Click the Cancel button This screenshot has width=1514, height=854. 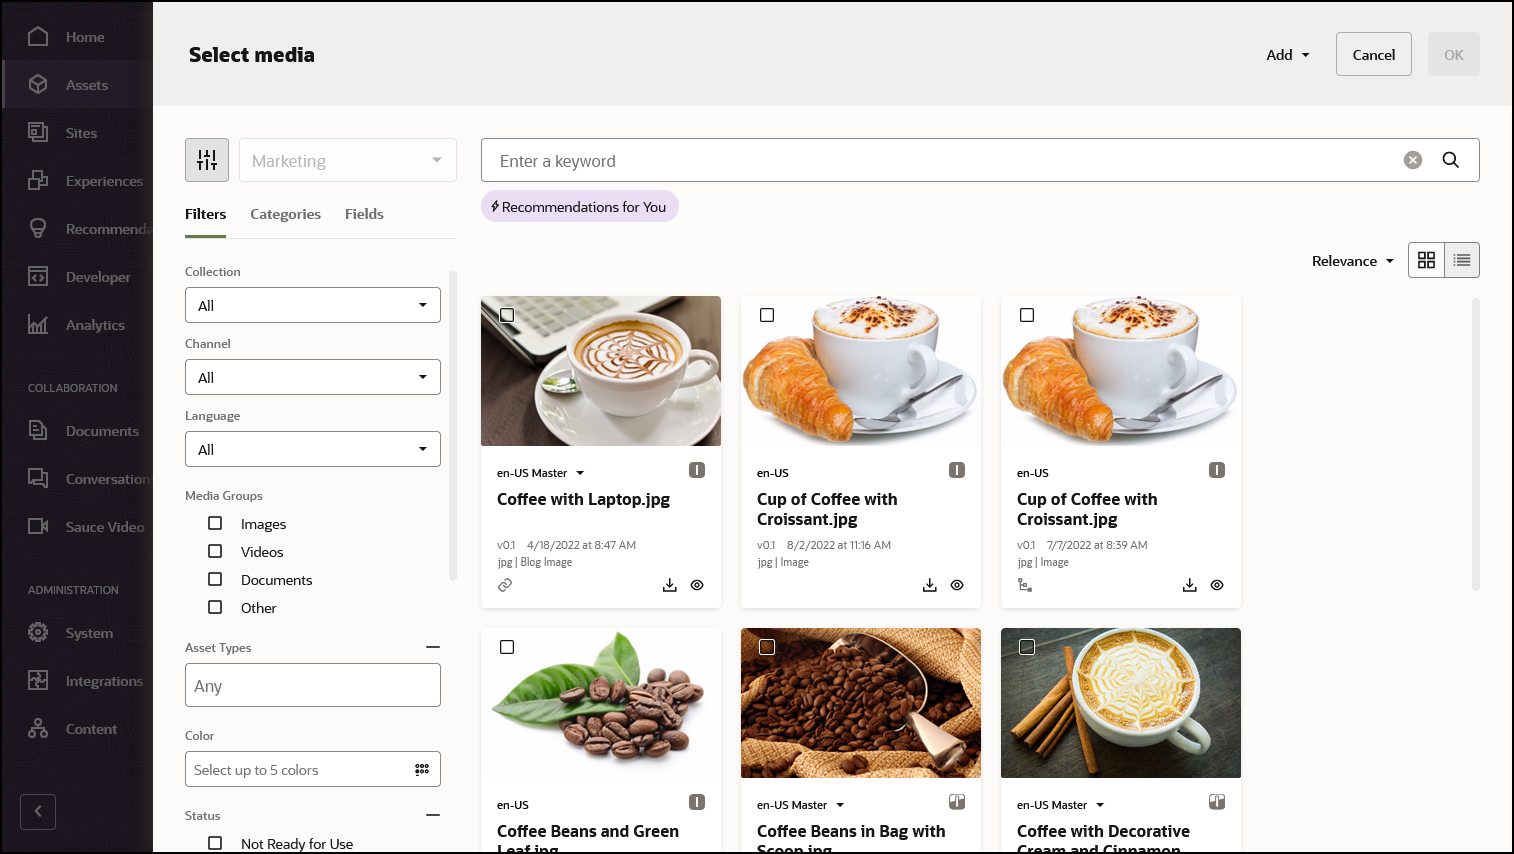[x=1374, y=54]
